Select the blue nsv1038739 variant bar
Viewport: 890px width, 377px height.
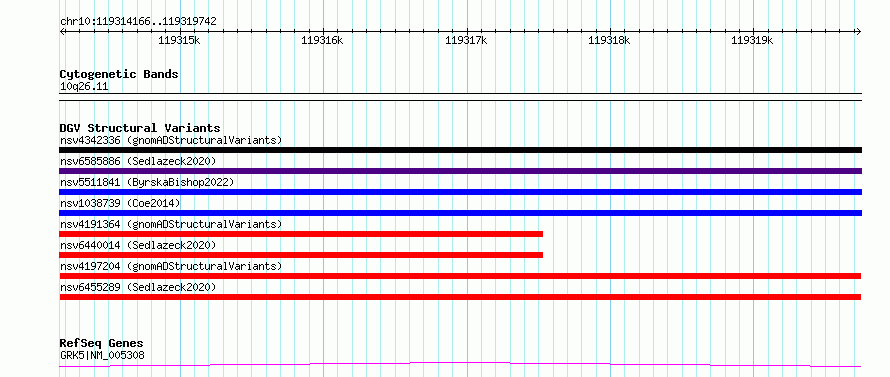click(461, 213)
